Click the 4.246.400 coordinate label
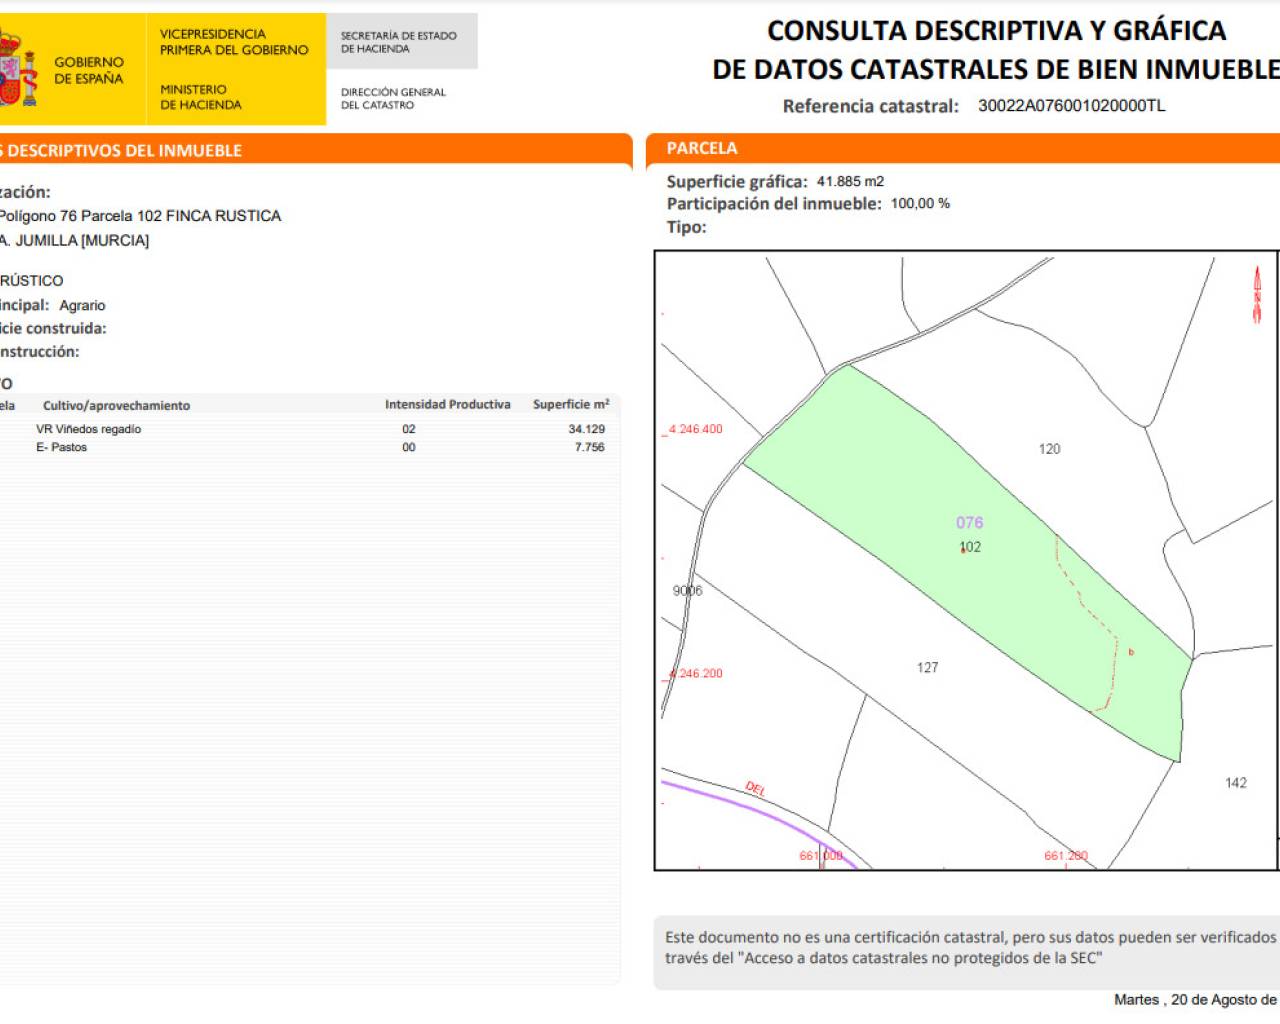The height and width of the screenshot is (1024, 1280). [696, 429]
